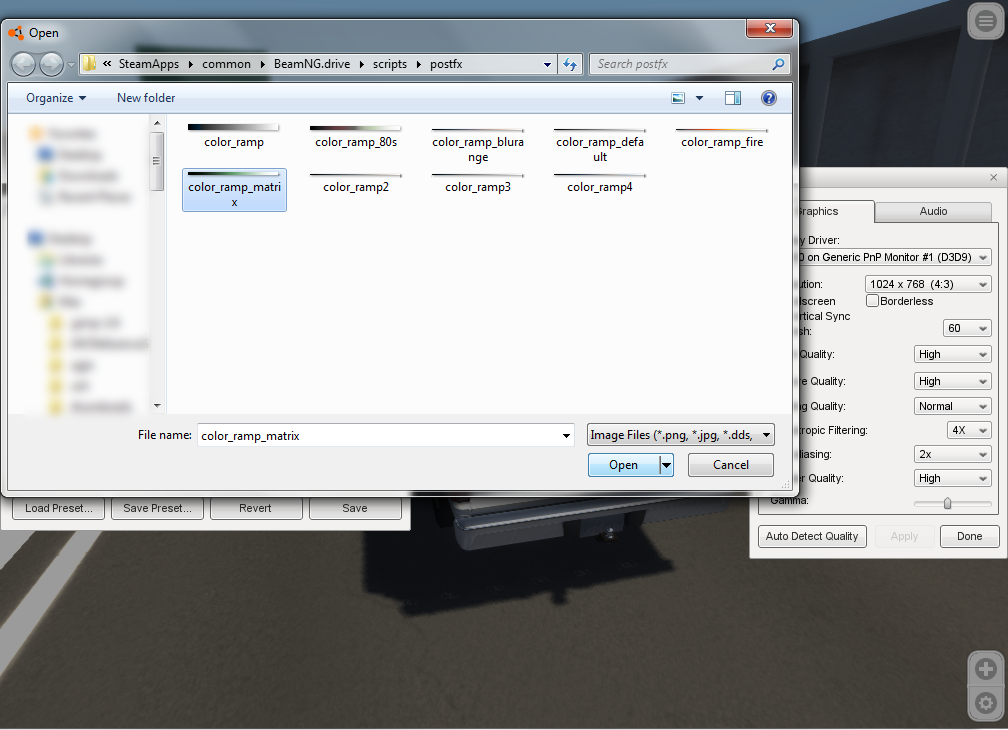Screen dimensions: 1008x730
Task: Open the Organize dropdown menu
Action: [56, 98]
